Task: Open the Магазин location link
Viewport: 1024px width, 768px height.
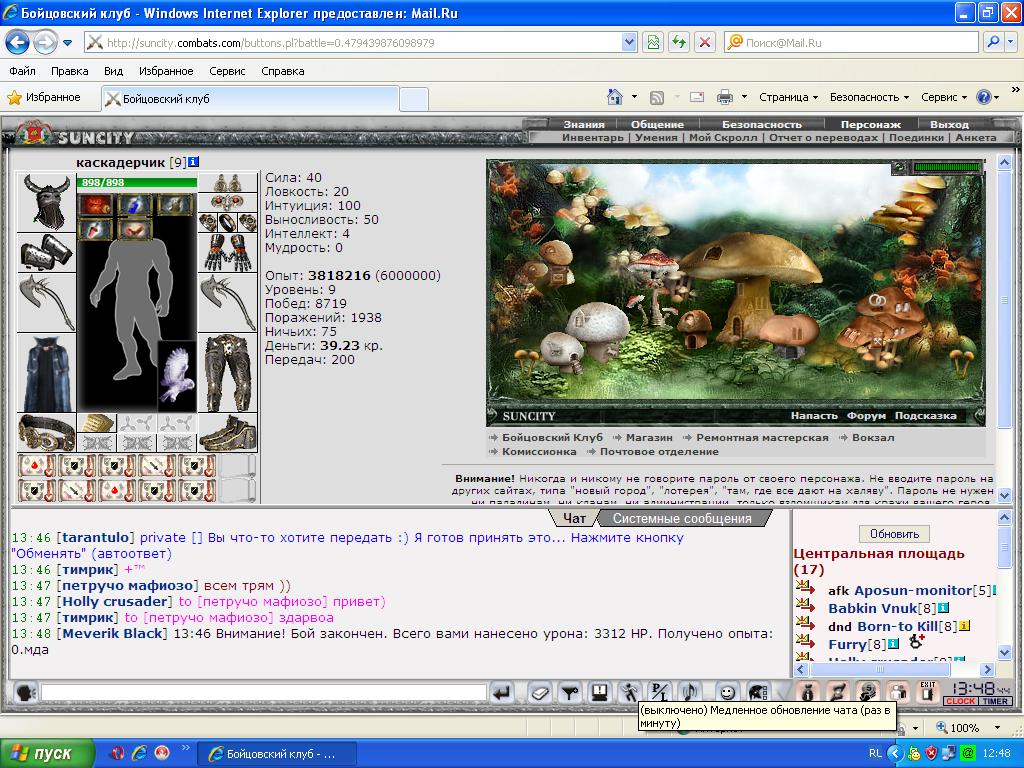Action: point(648,438)
